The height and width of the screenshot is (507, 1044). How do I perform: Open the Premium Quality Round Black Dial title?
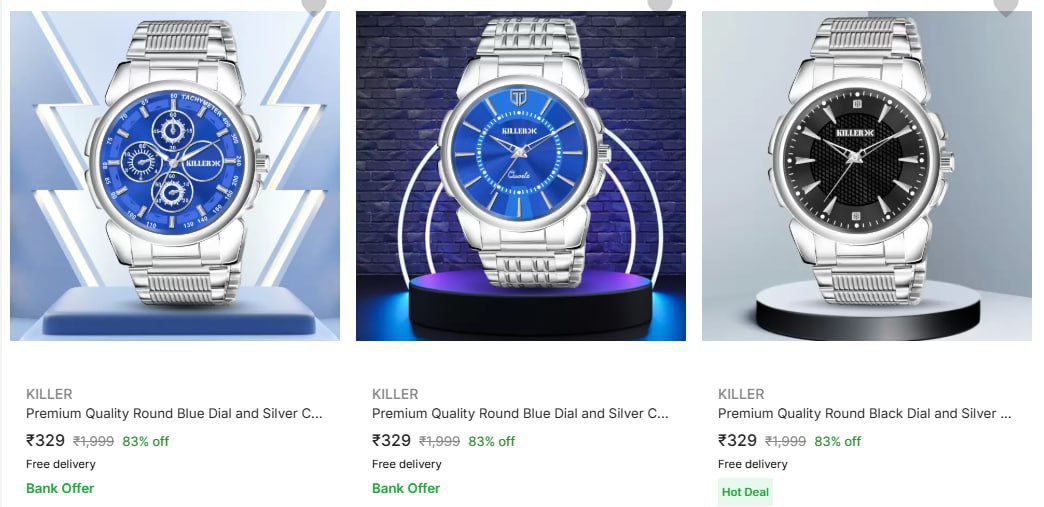click(866, 414)
